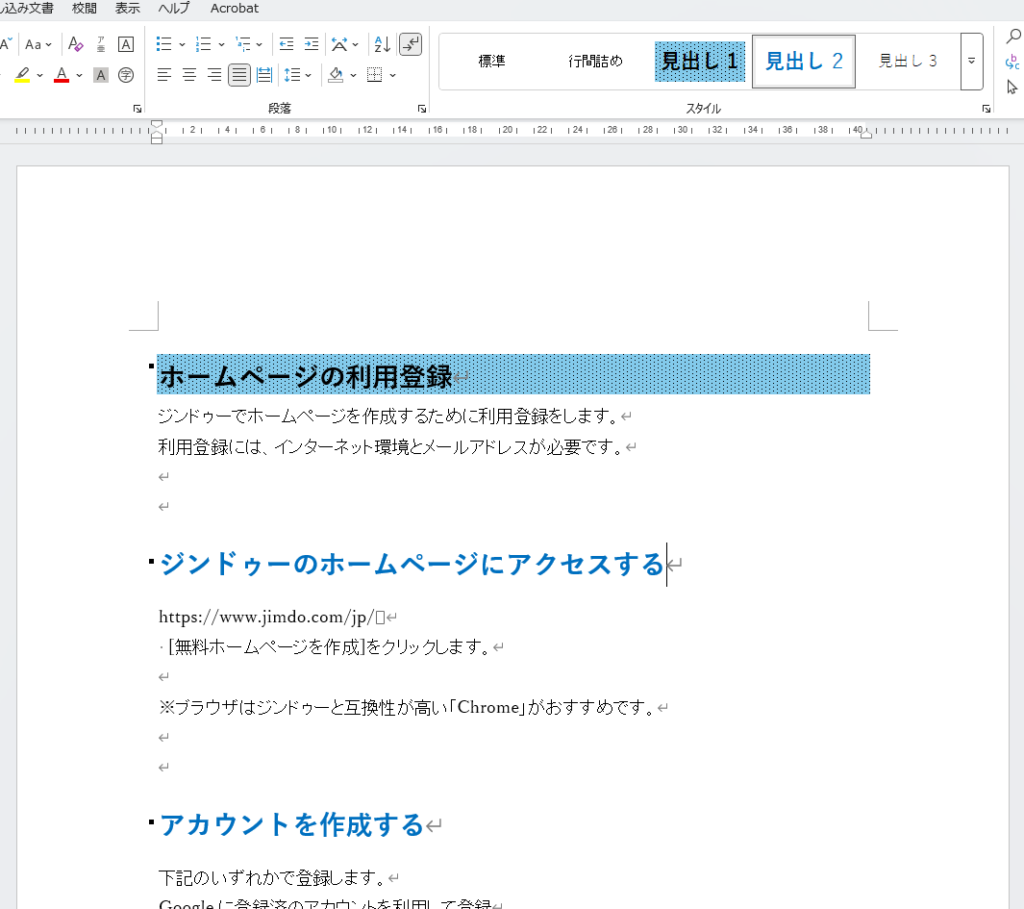Click the distributed alignment icon

(x=264, y=75)
